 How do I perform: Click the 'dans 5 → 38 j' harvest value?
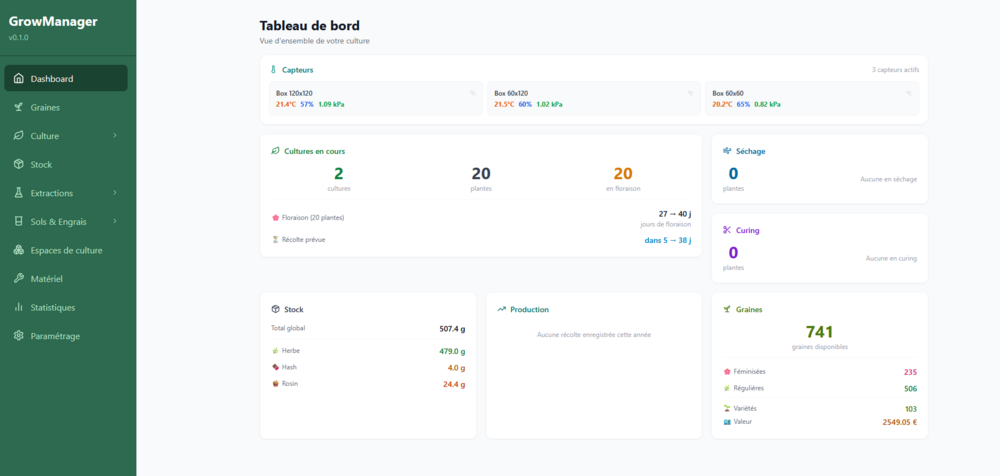click(668, 241)
